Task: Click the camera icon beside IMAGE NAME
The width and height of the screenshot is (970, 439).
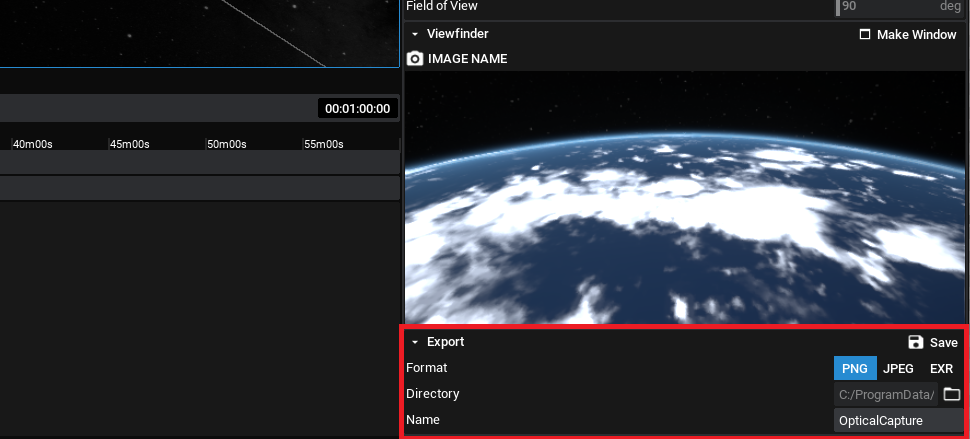Action: click(415, 59)
